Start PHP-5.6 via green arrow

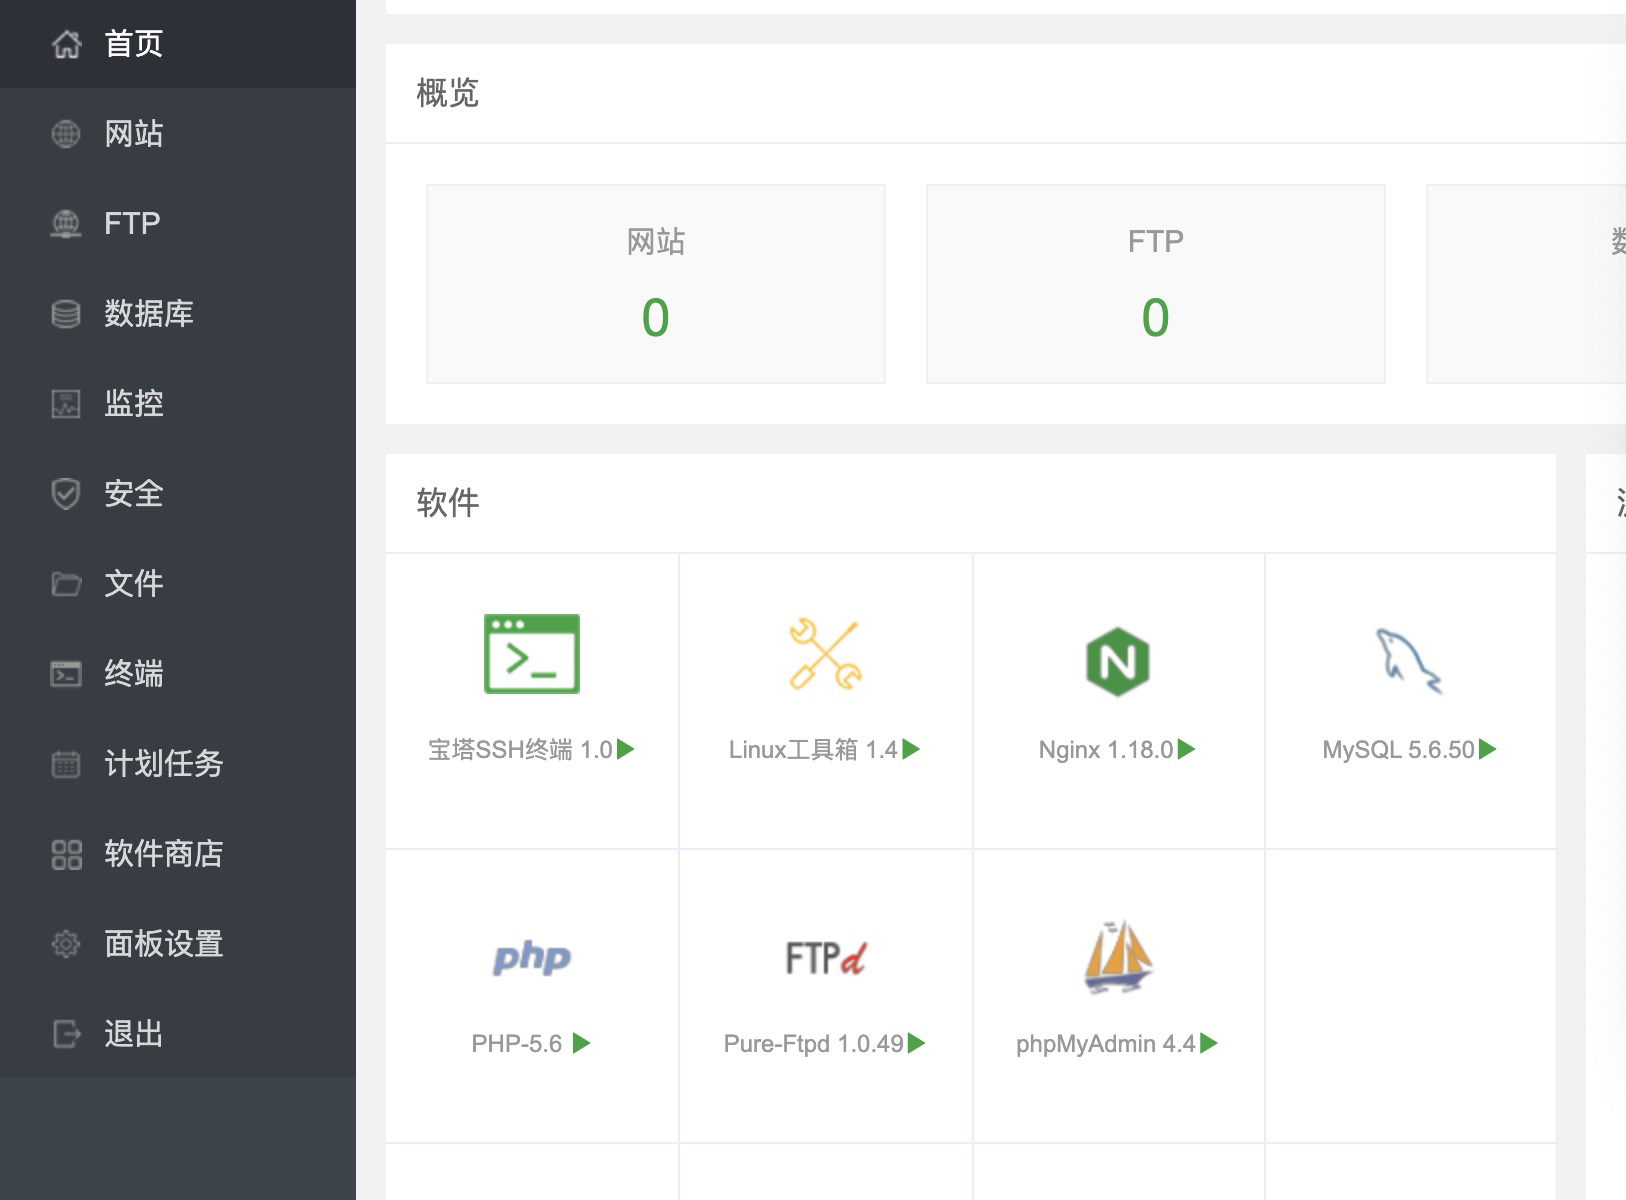coord(581,1044)
